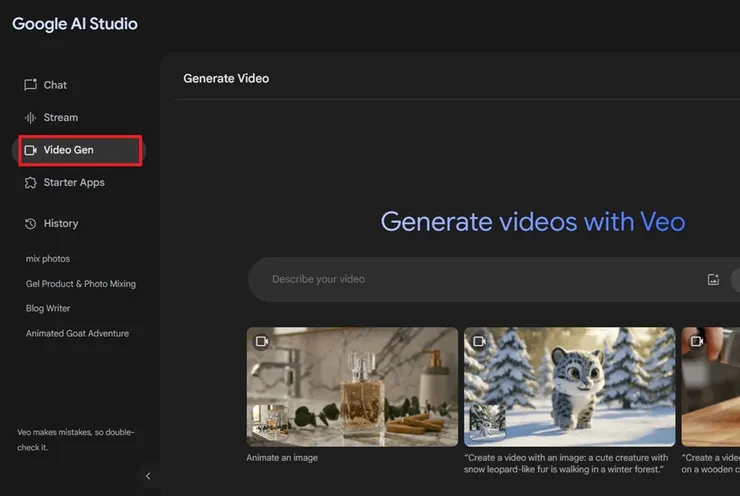The height and width of the screenshot is (496, 740).
Task: Open "Gel Product & Photo Mixing" history entry
Action: (x=81, y=284)
